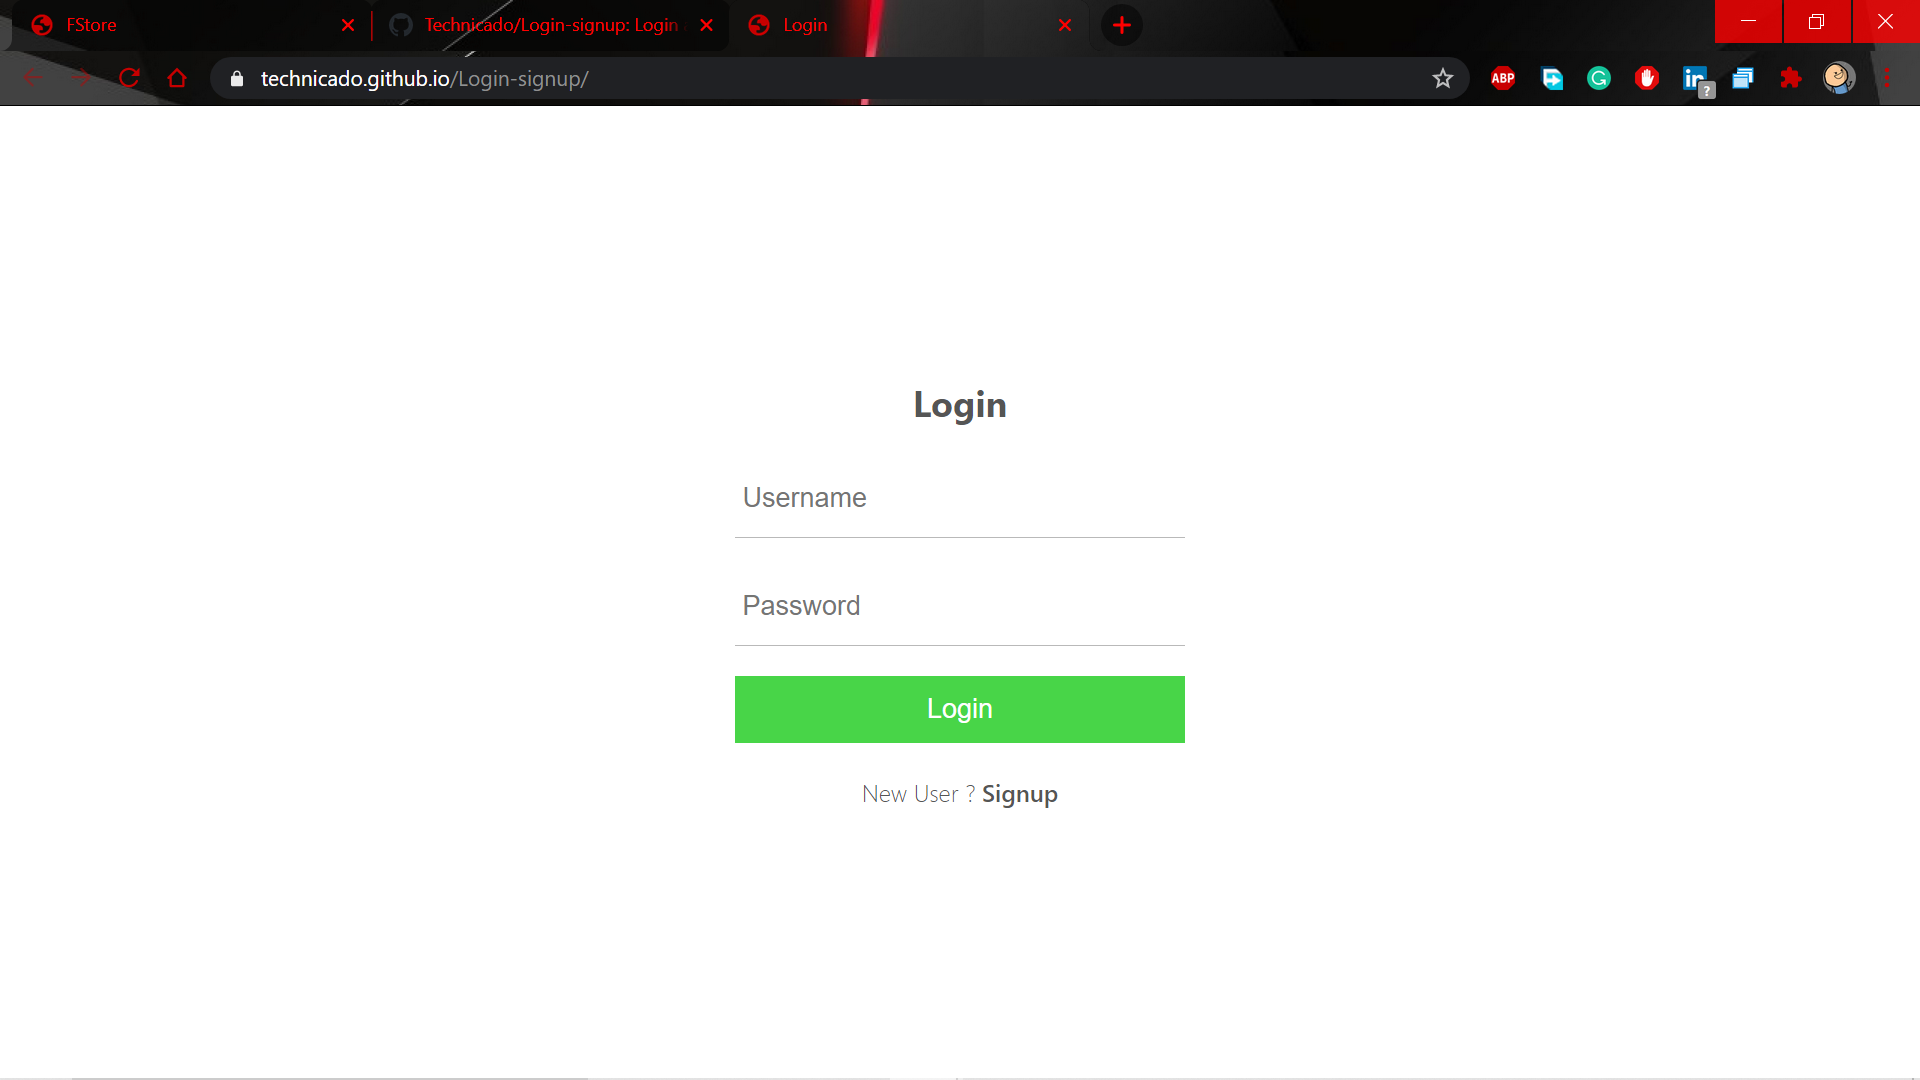
Task: View site security lock info
Action: [x=237, y=79]
